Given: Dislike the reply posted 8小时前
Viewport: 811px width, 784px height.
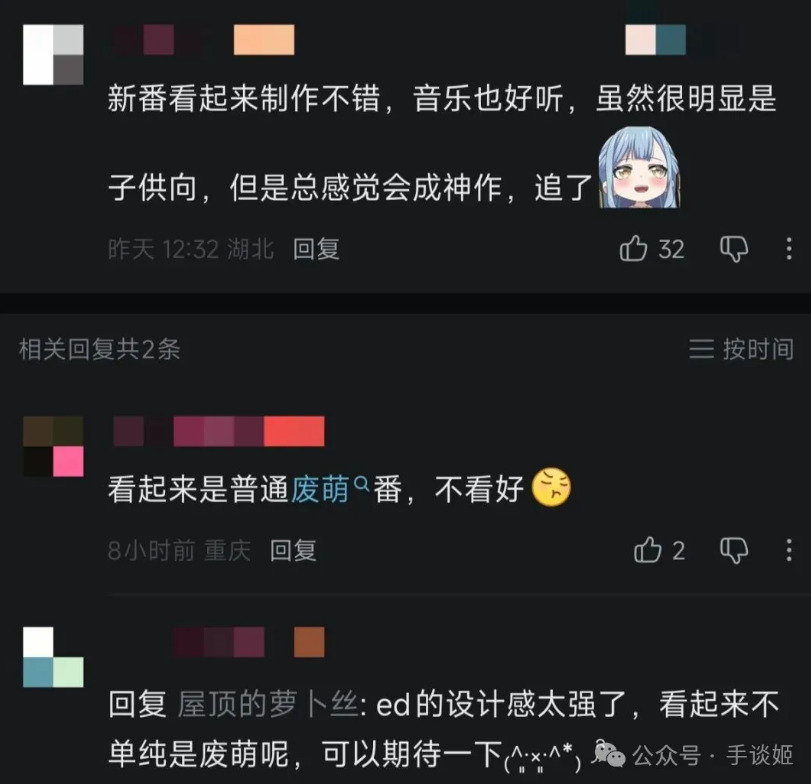Looking at the screenshot, I should 734,550.
